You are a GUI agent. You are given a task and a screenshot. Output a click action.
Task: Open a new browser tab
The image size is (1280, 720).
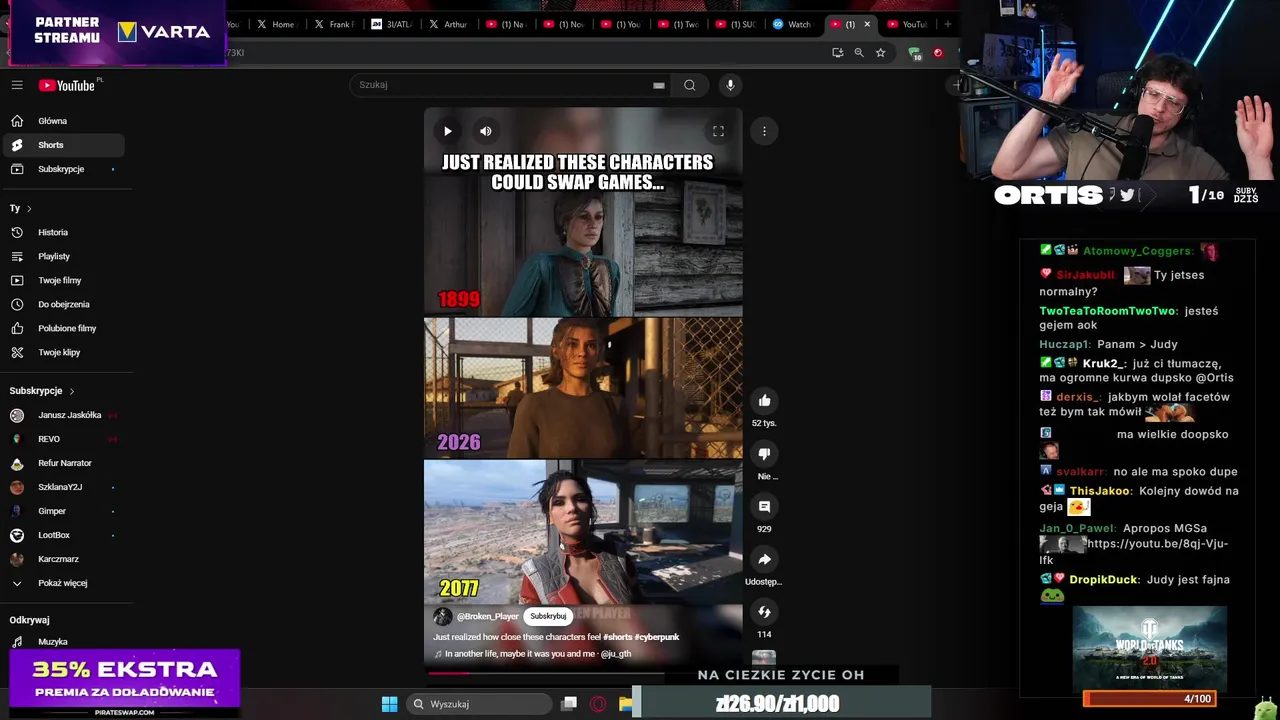(x=947, y=24)
